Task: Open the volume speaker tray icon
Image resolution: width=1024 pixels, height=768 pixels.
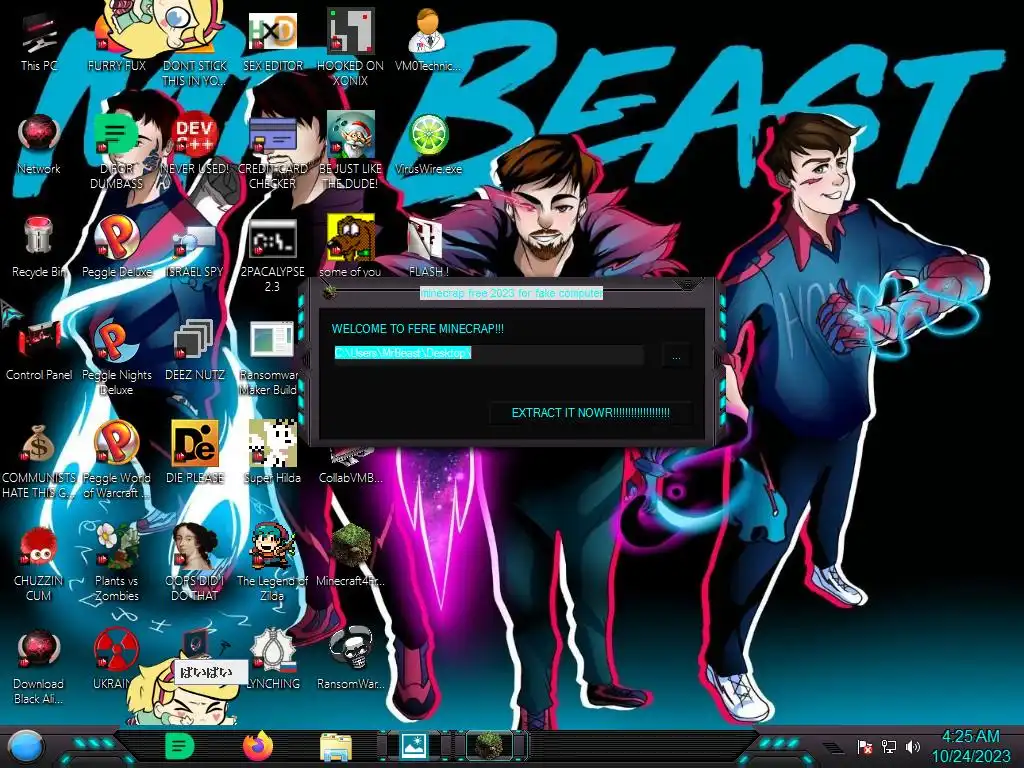Action: [x=912, y=746]
